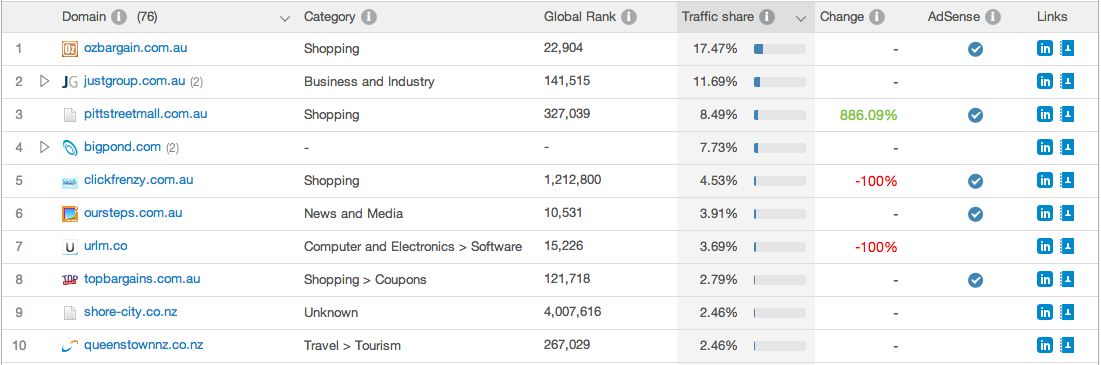Click info icon beside Change header
Viewport: 1101px width, 365px height.
876,17
